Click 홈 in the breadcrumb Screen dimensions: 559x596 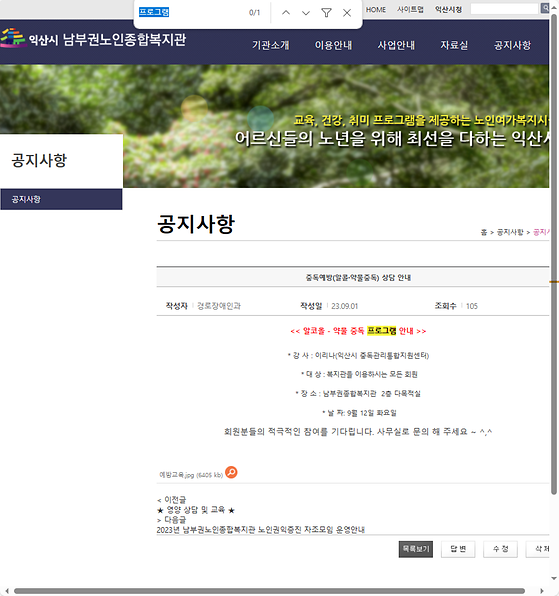(484, 232)
